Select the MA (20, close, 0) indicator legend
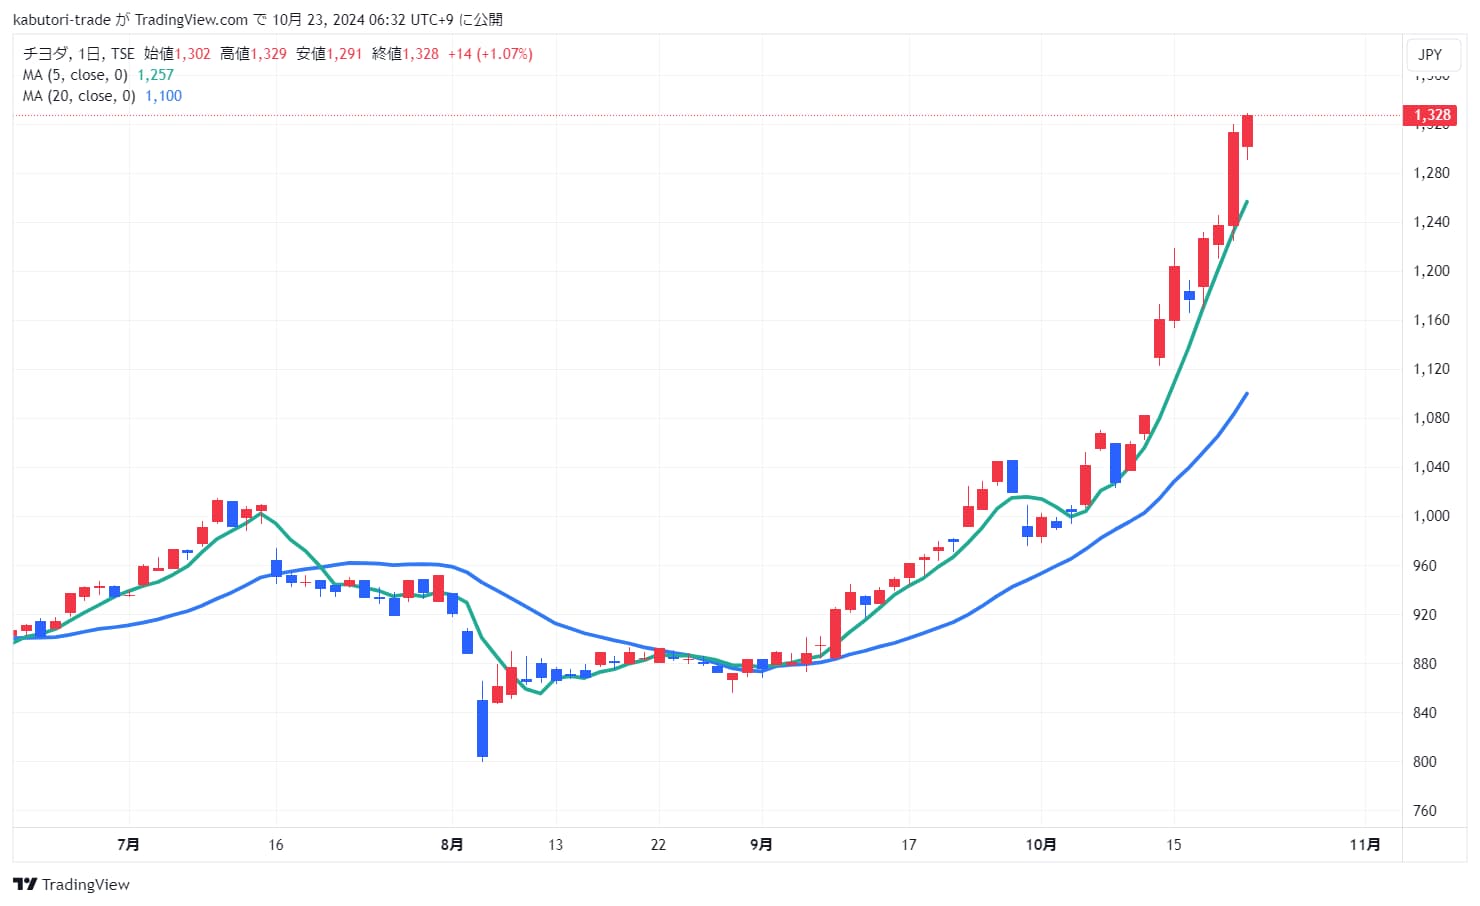This screenshot has width=1480, height=906. point(79,96)
